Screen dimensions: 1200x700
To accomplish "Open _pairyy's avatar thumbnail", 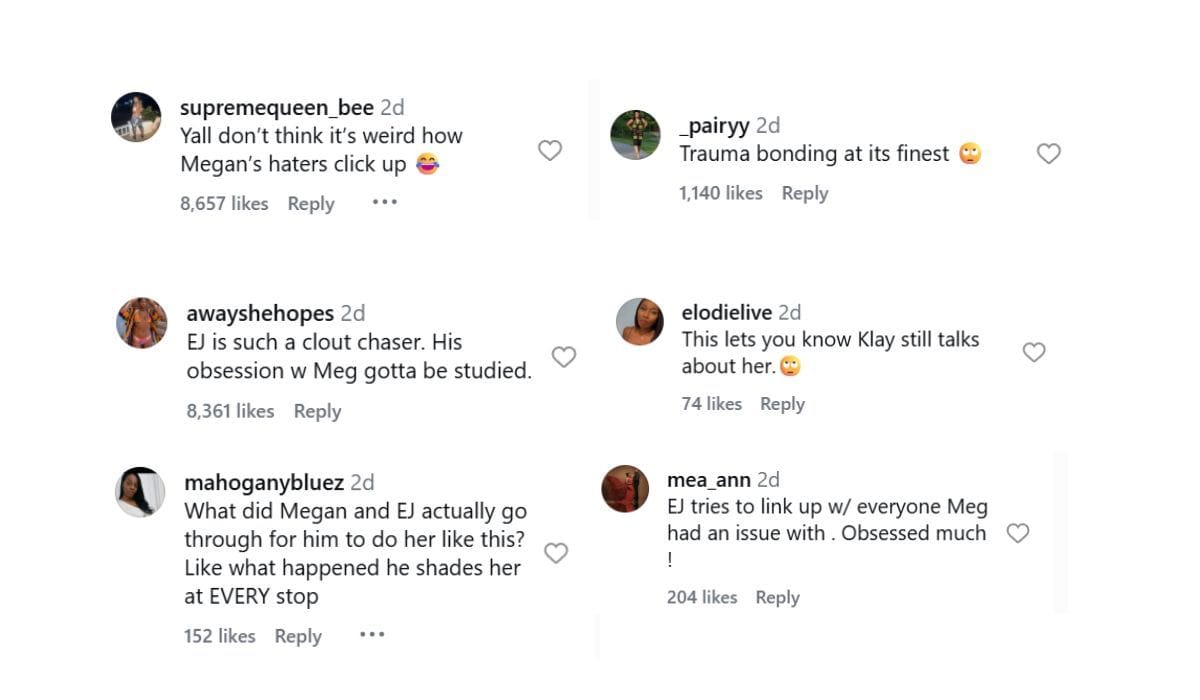I will pyautogui.click(x=636, y=135).
